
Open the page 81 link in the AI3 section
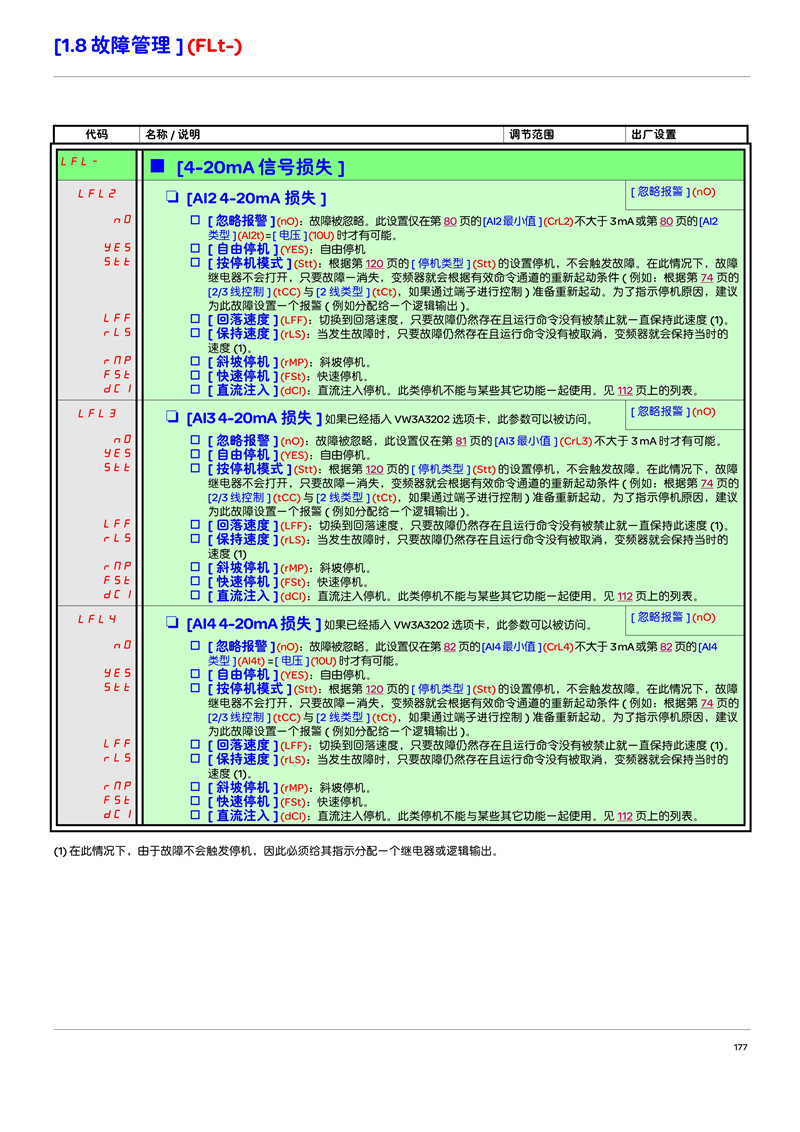tap(461, 441)
